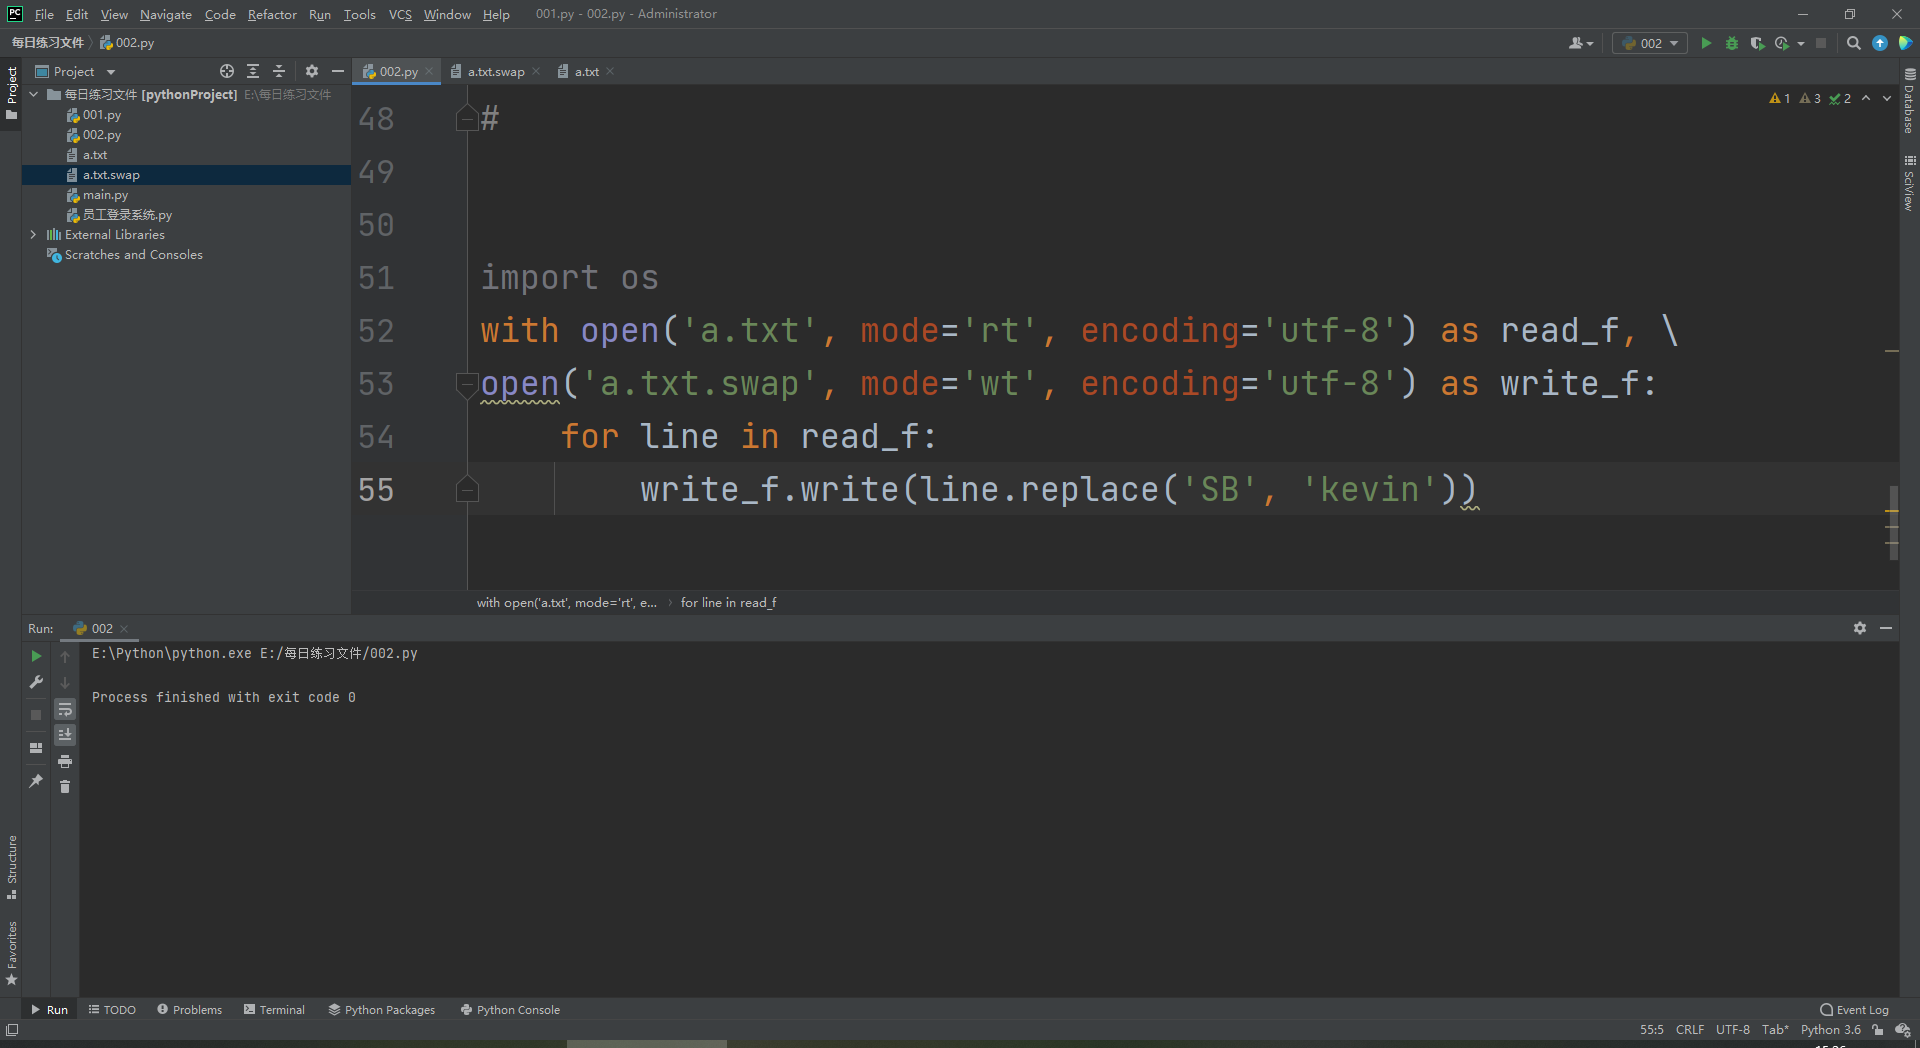Click 'for line in read_f' breadcrumb
This screenshot has width=1920, height=1048.
pyautogui.click(x=728, y=603)
